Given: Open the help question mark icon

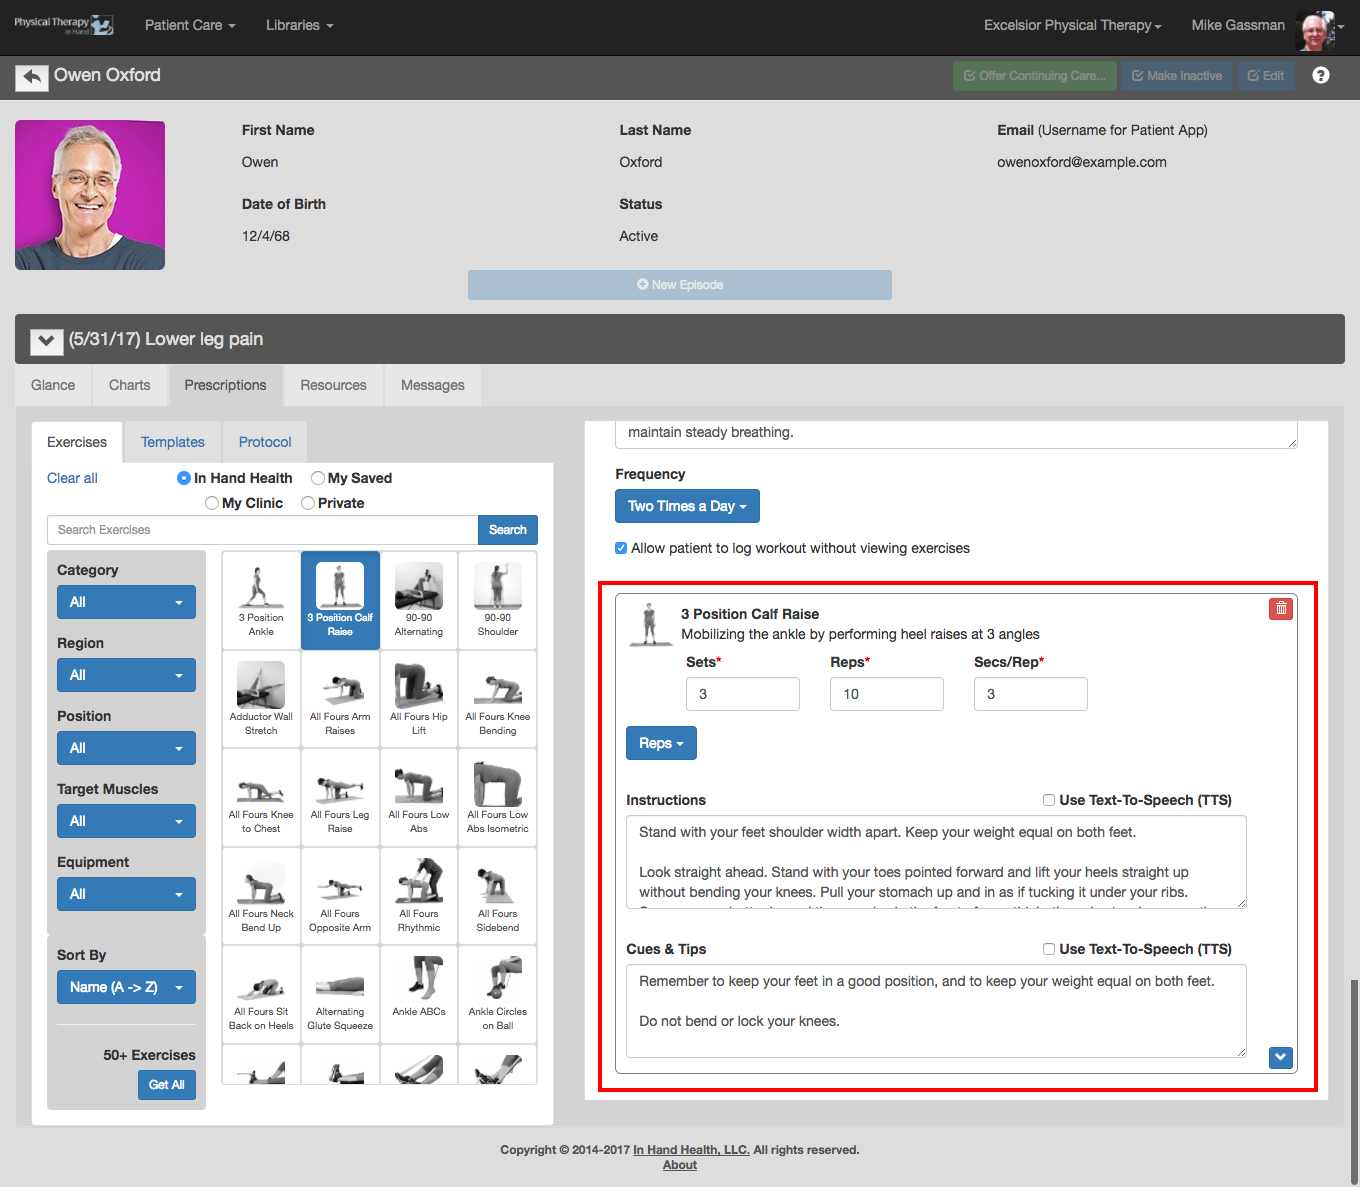Looking at the screenshot, I should pos(1321,76).
